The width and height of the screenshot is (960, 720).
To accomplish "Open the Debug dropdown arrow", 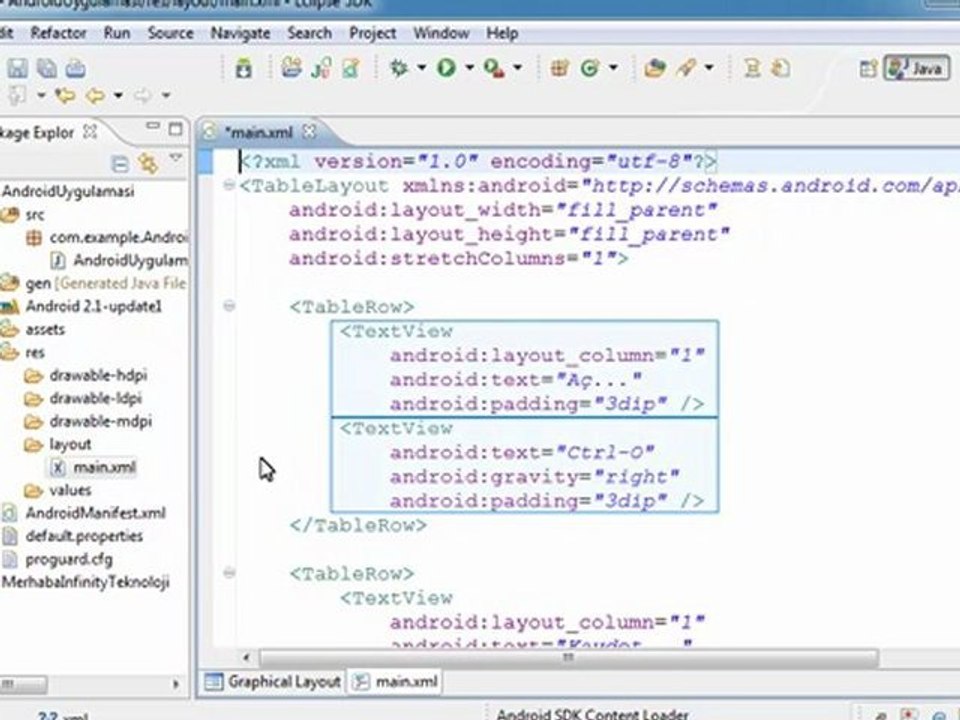I will click(421, 67).
